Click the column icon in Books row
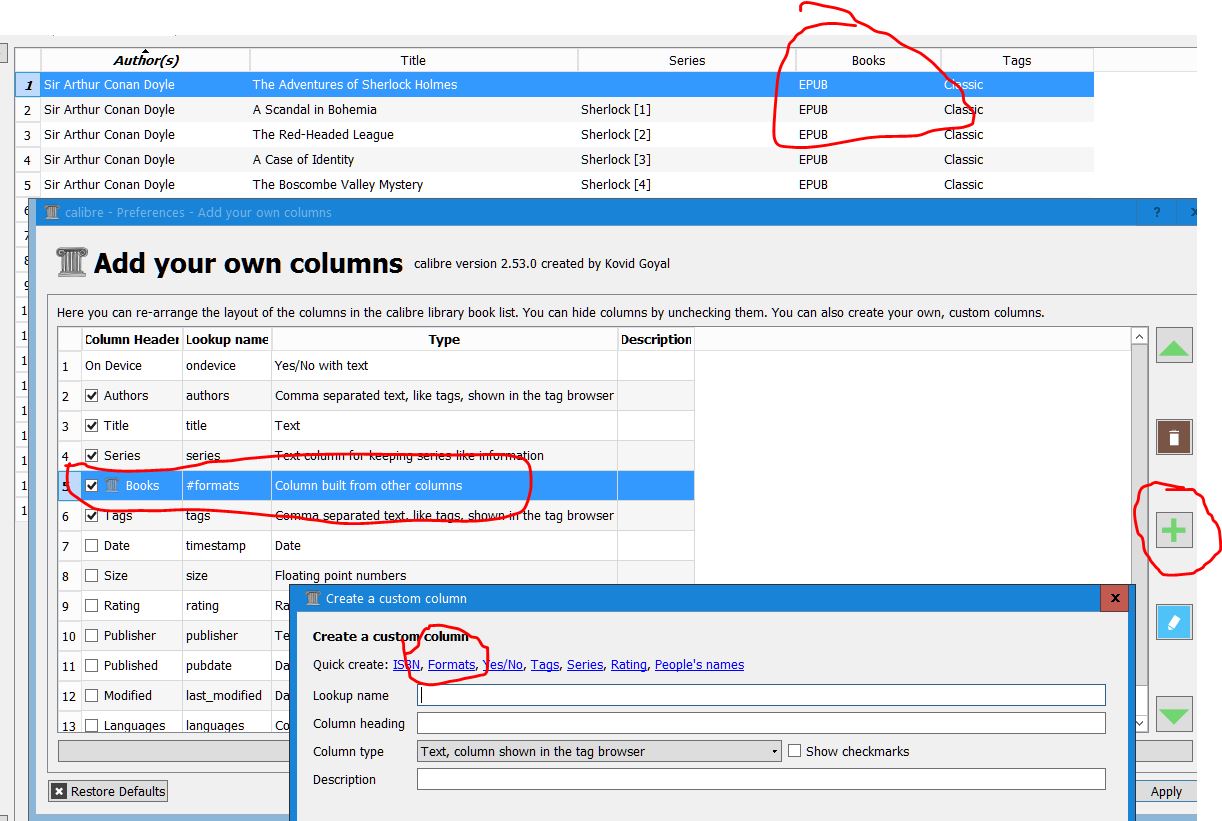 coord(112,486)
